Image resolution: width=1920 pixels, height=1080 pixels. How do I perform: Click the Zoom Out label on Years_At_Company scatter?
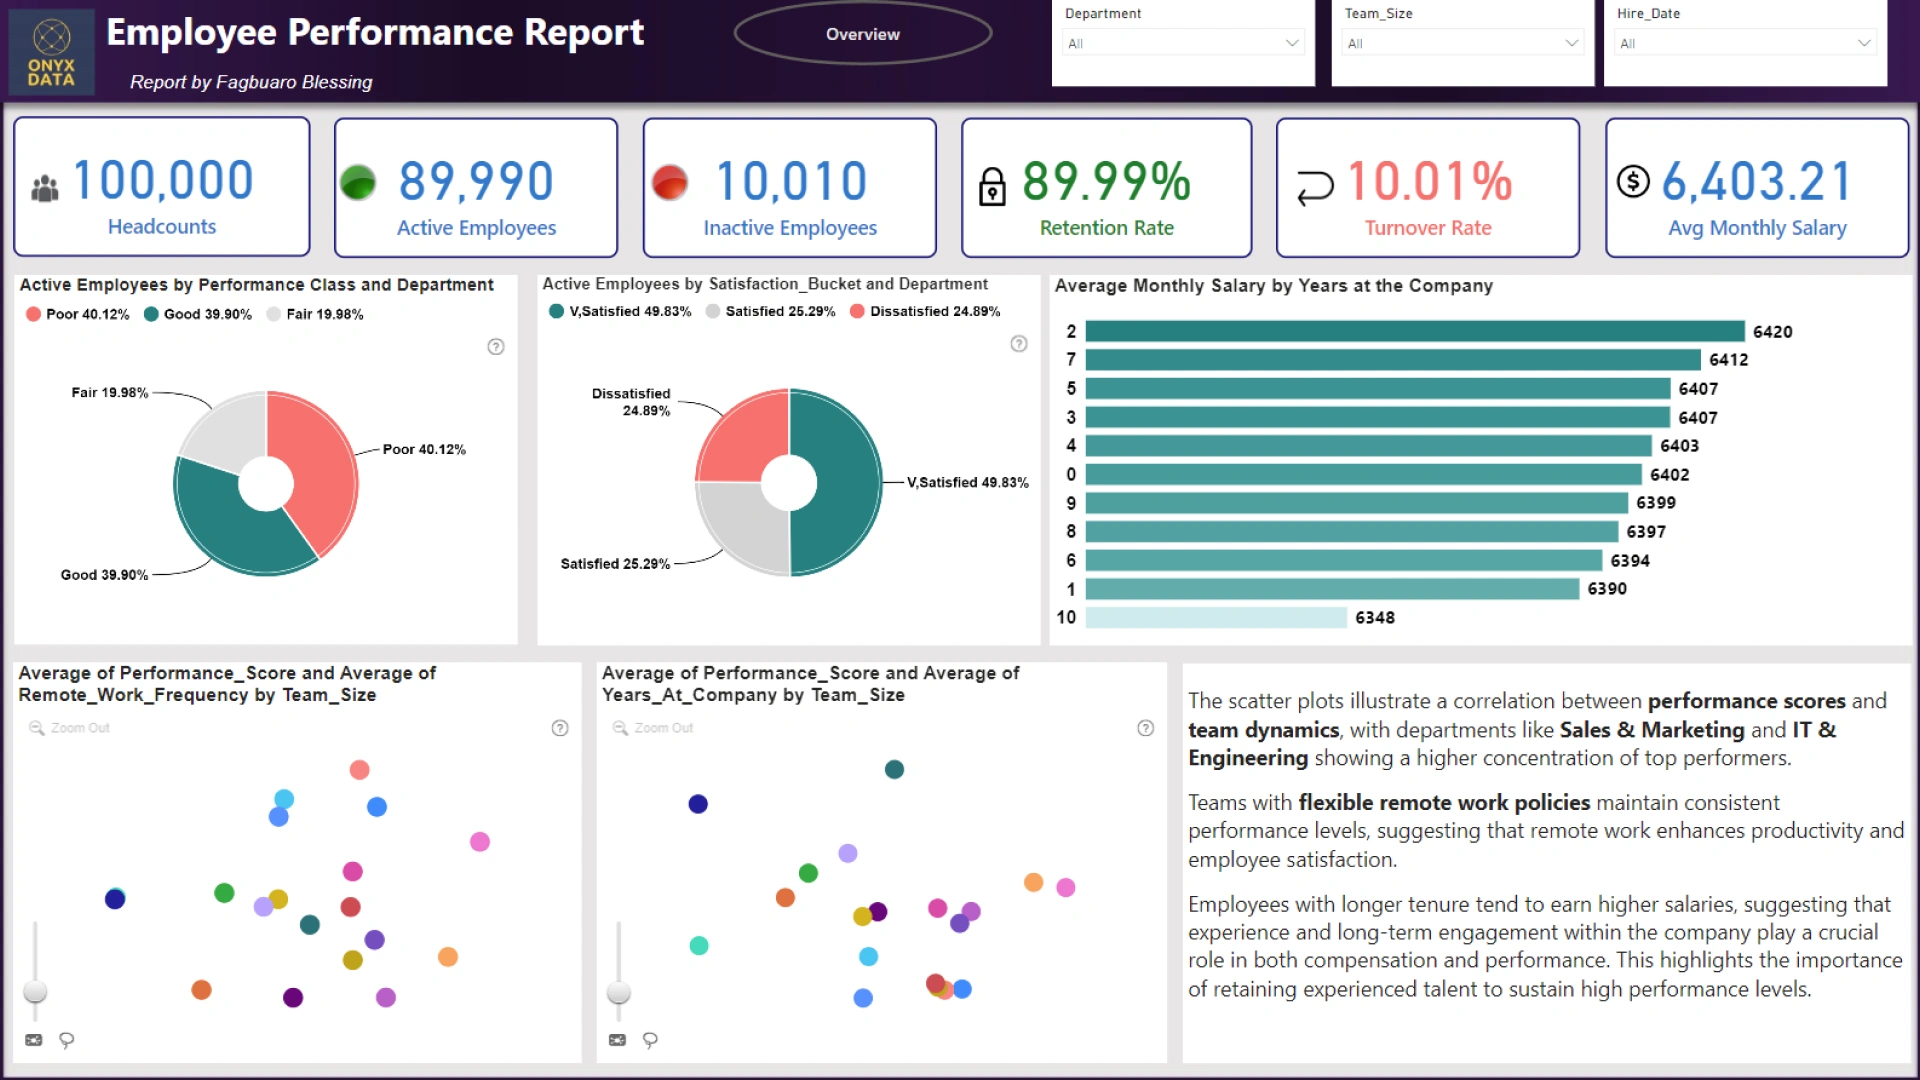pos(664,728)
